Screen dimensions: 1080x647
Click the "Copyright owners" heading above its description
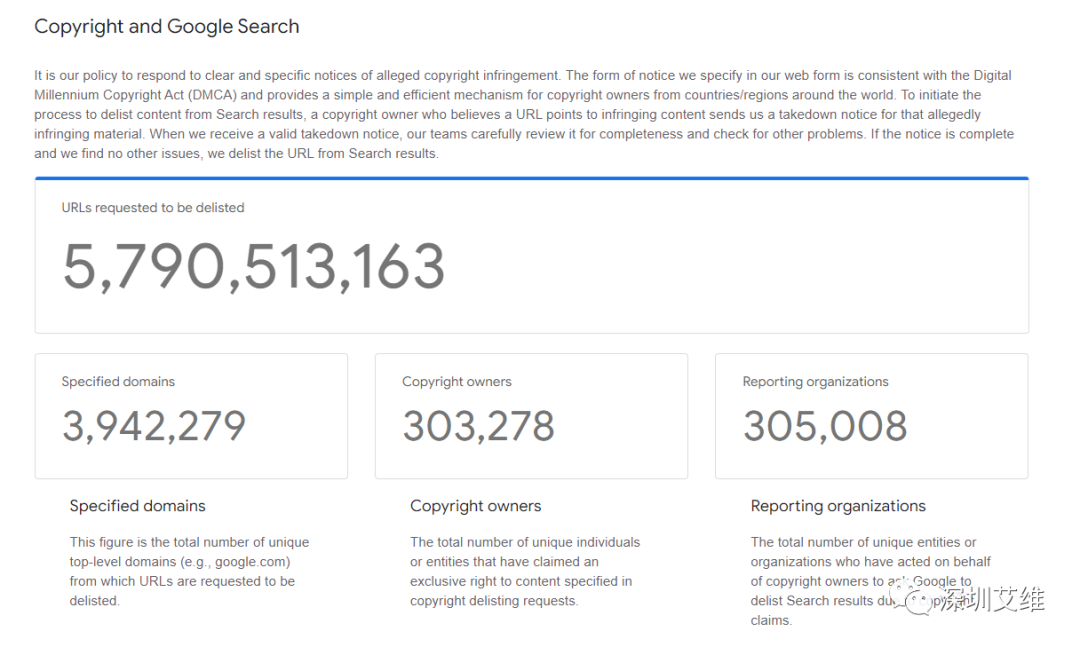[x=476, y=506]
